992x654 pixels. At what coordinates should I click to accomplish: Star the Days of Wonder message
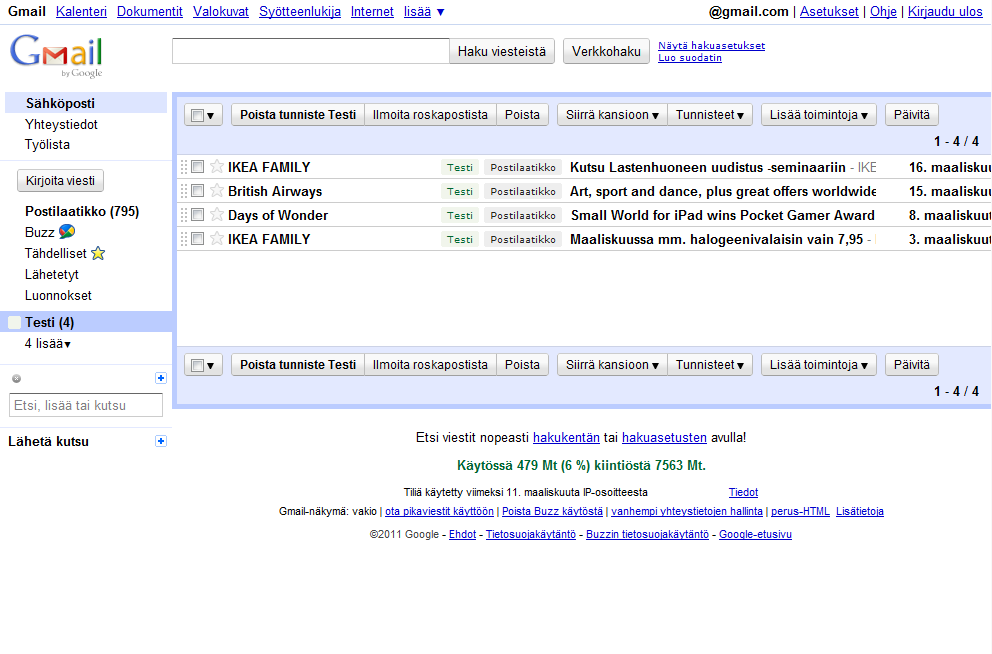tap(217, 215)
